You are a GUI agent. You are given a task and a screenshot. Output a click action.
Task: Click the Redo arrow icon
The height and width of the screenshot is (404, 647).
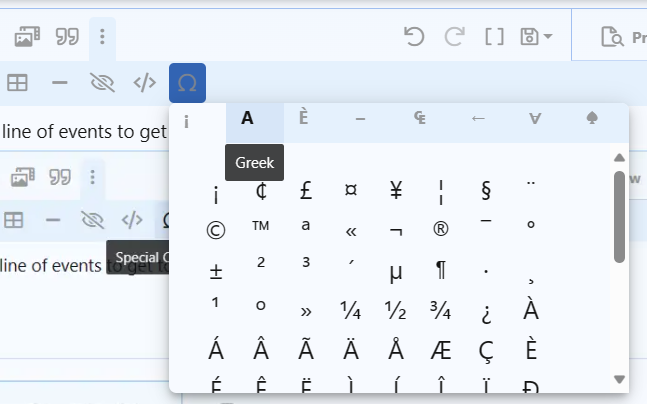tap(455, 37)
